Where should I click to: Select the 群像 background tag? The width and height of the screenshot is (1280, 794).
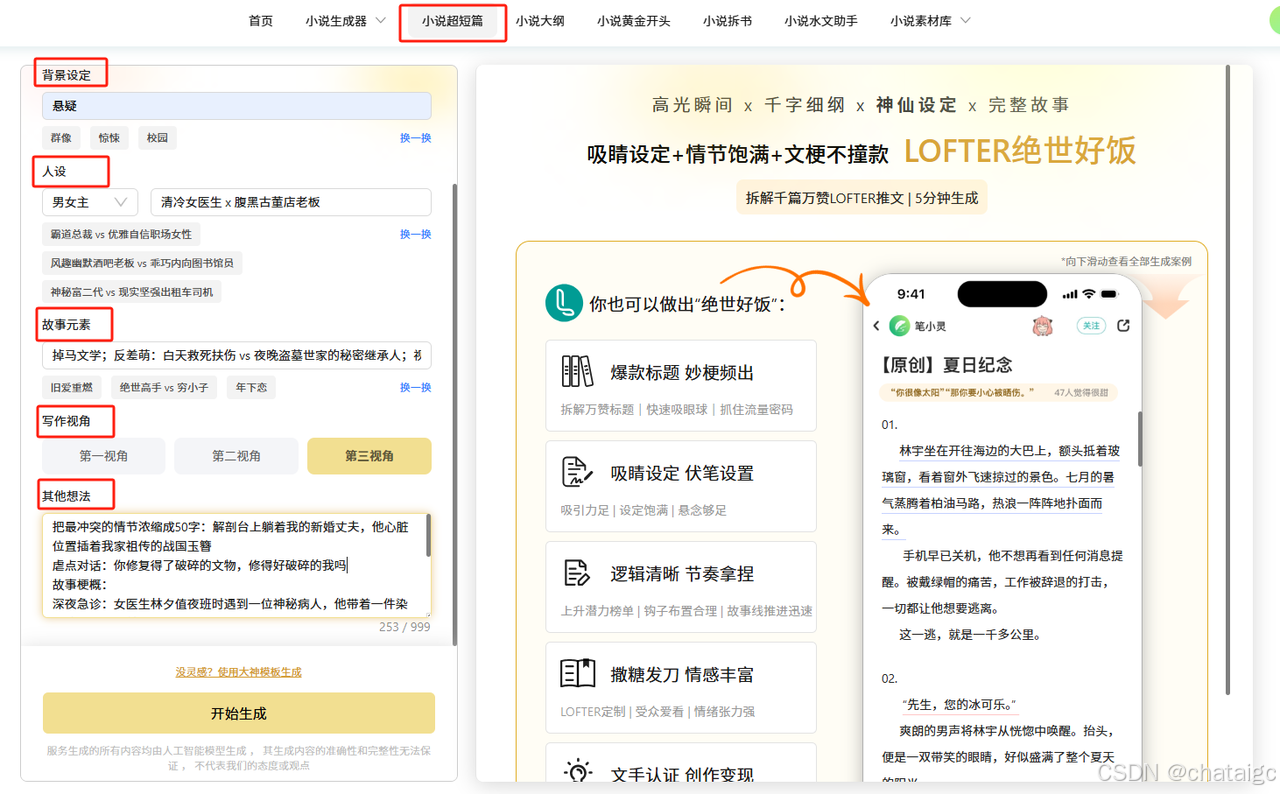[61, 138]
